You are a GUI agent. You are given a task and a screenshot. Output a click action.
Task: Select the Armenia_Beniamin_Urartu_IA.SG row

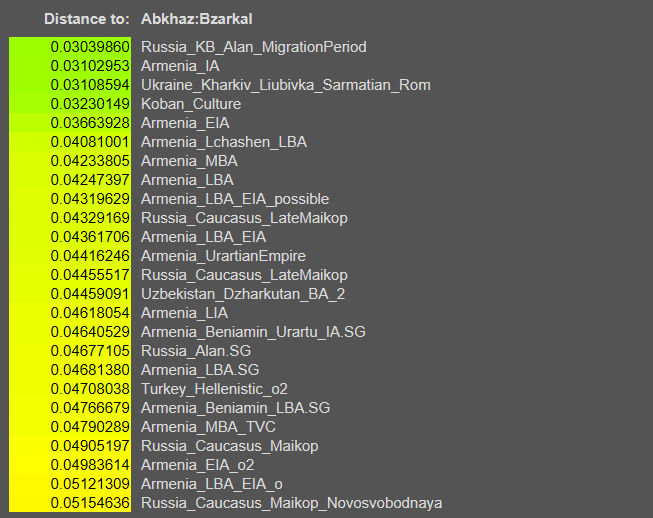point(253,332)
